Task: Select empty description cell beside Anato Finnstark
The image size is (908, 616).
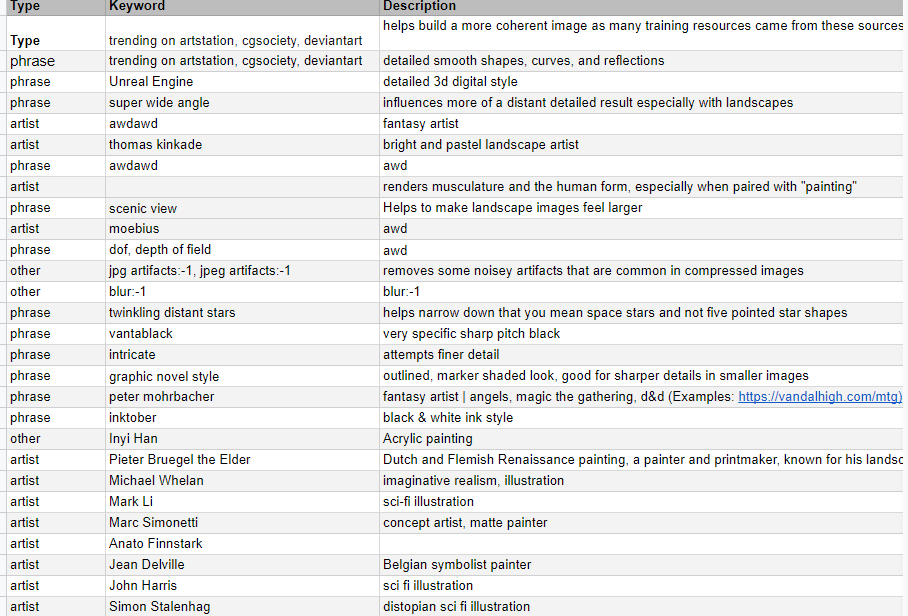Action: point(640,544)
